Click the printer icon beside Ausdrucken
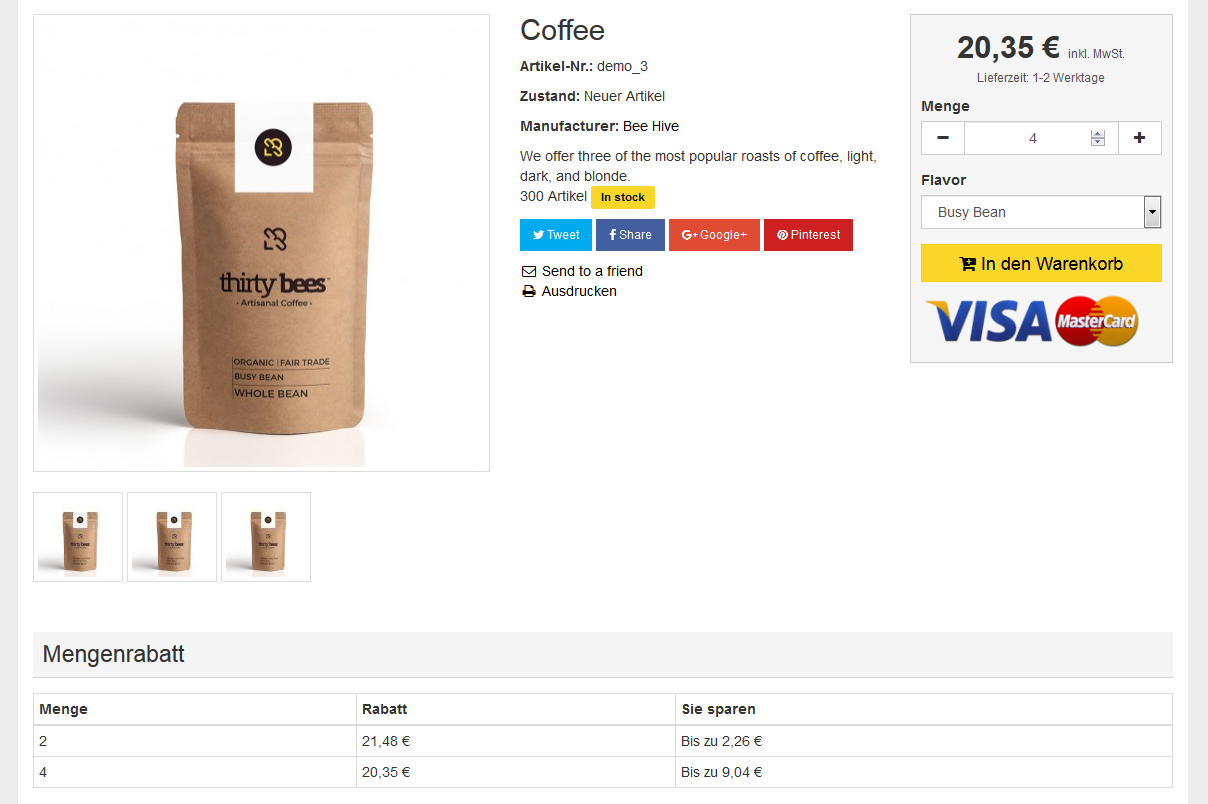This screenshot has width=1208, height=804. click(x=529, y=292)
